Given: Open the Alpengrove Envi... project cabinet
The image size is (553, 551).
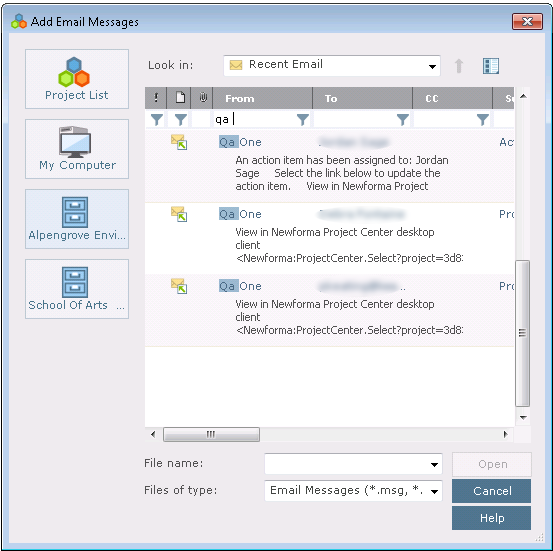Looking at the screenshot, I should [77, 219].
